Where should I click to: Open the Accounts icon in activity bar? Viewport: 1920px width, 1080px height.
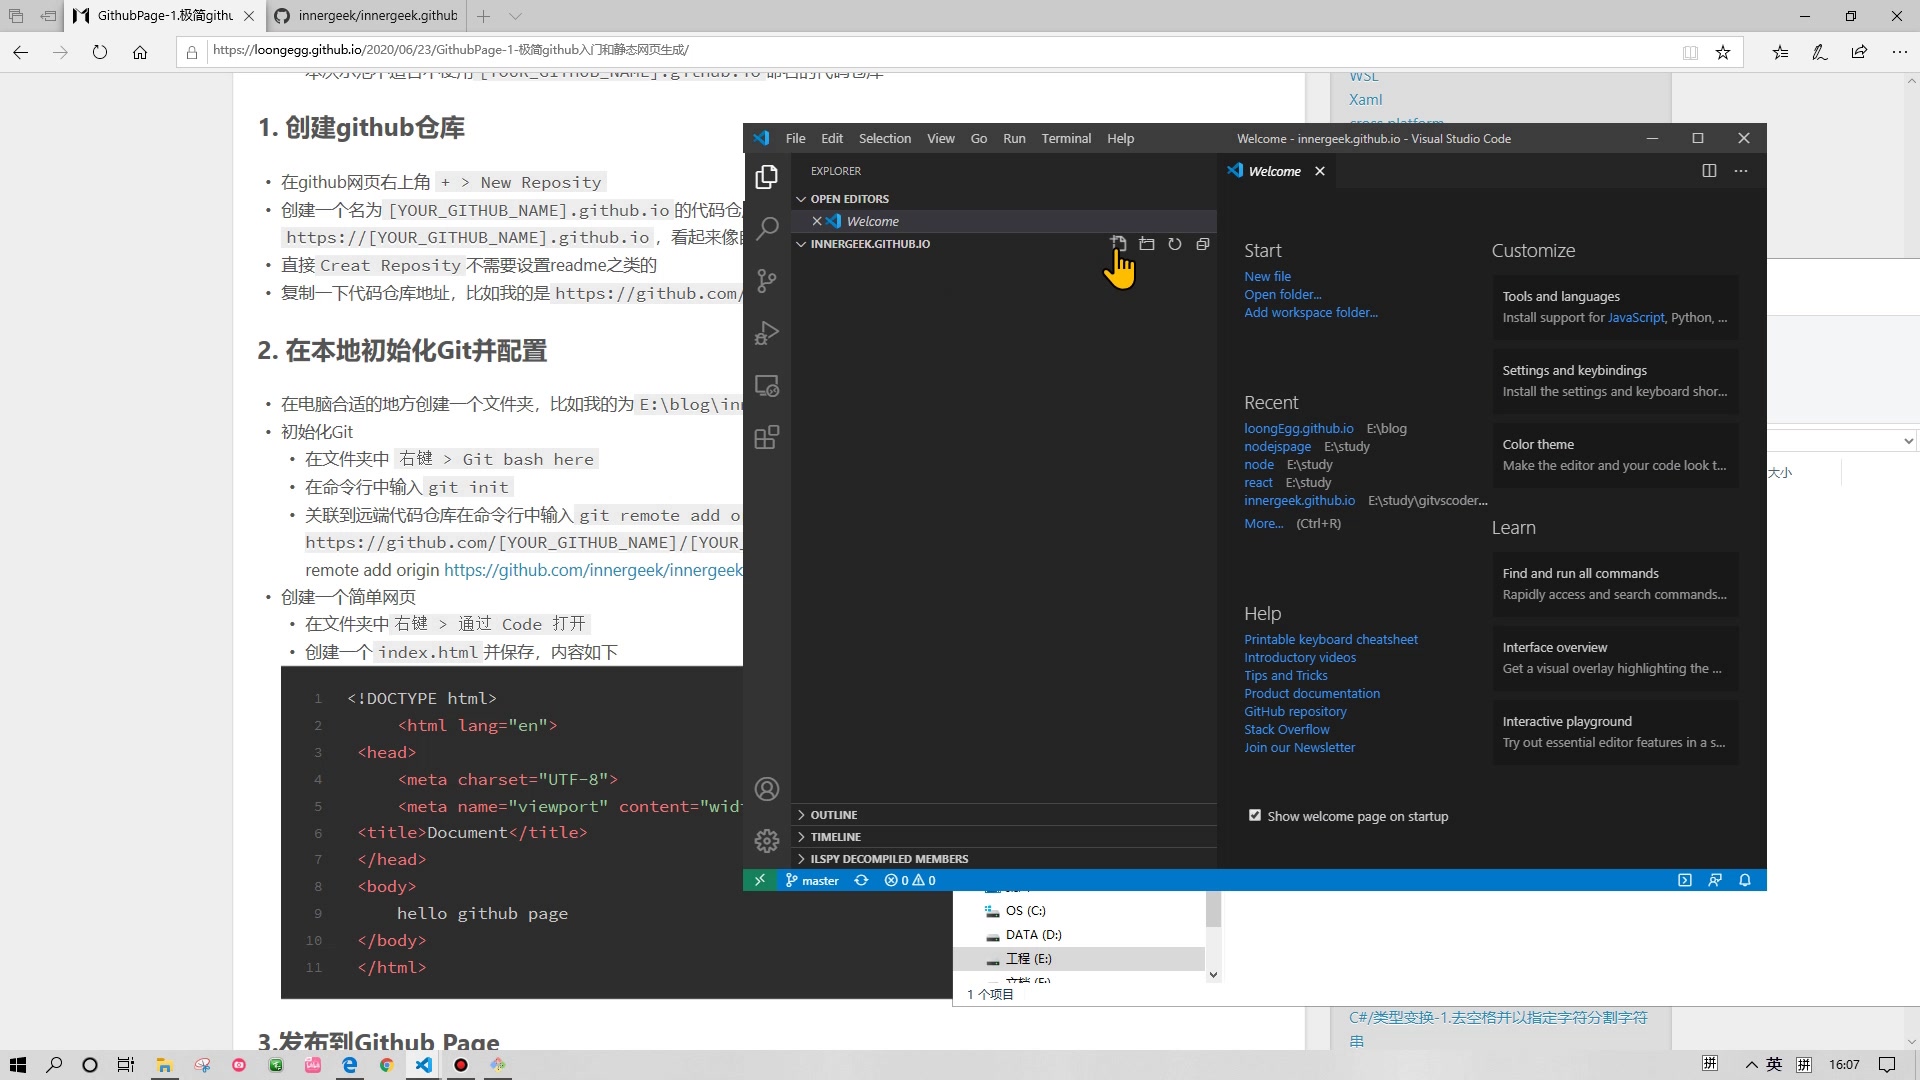point(767,789)
